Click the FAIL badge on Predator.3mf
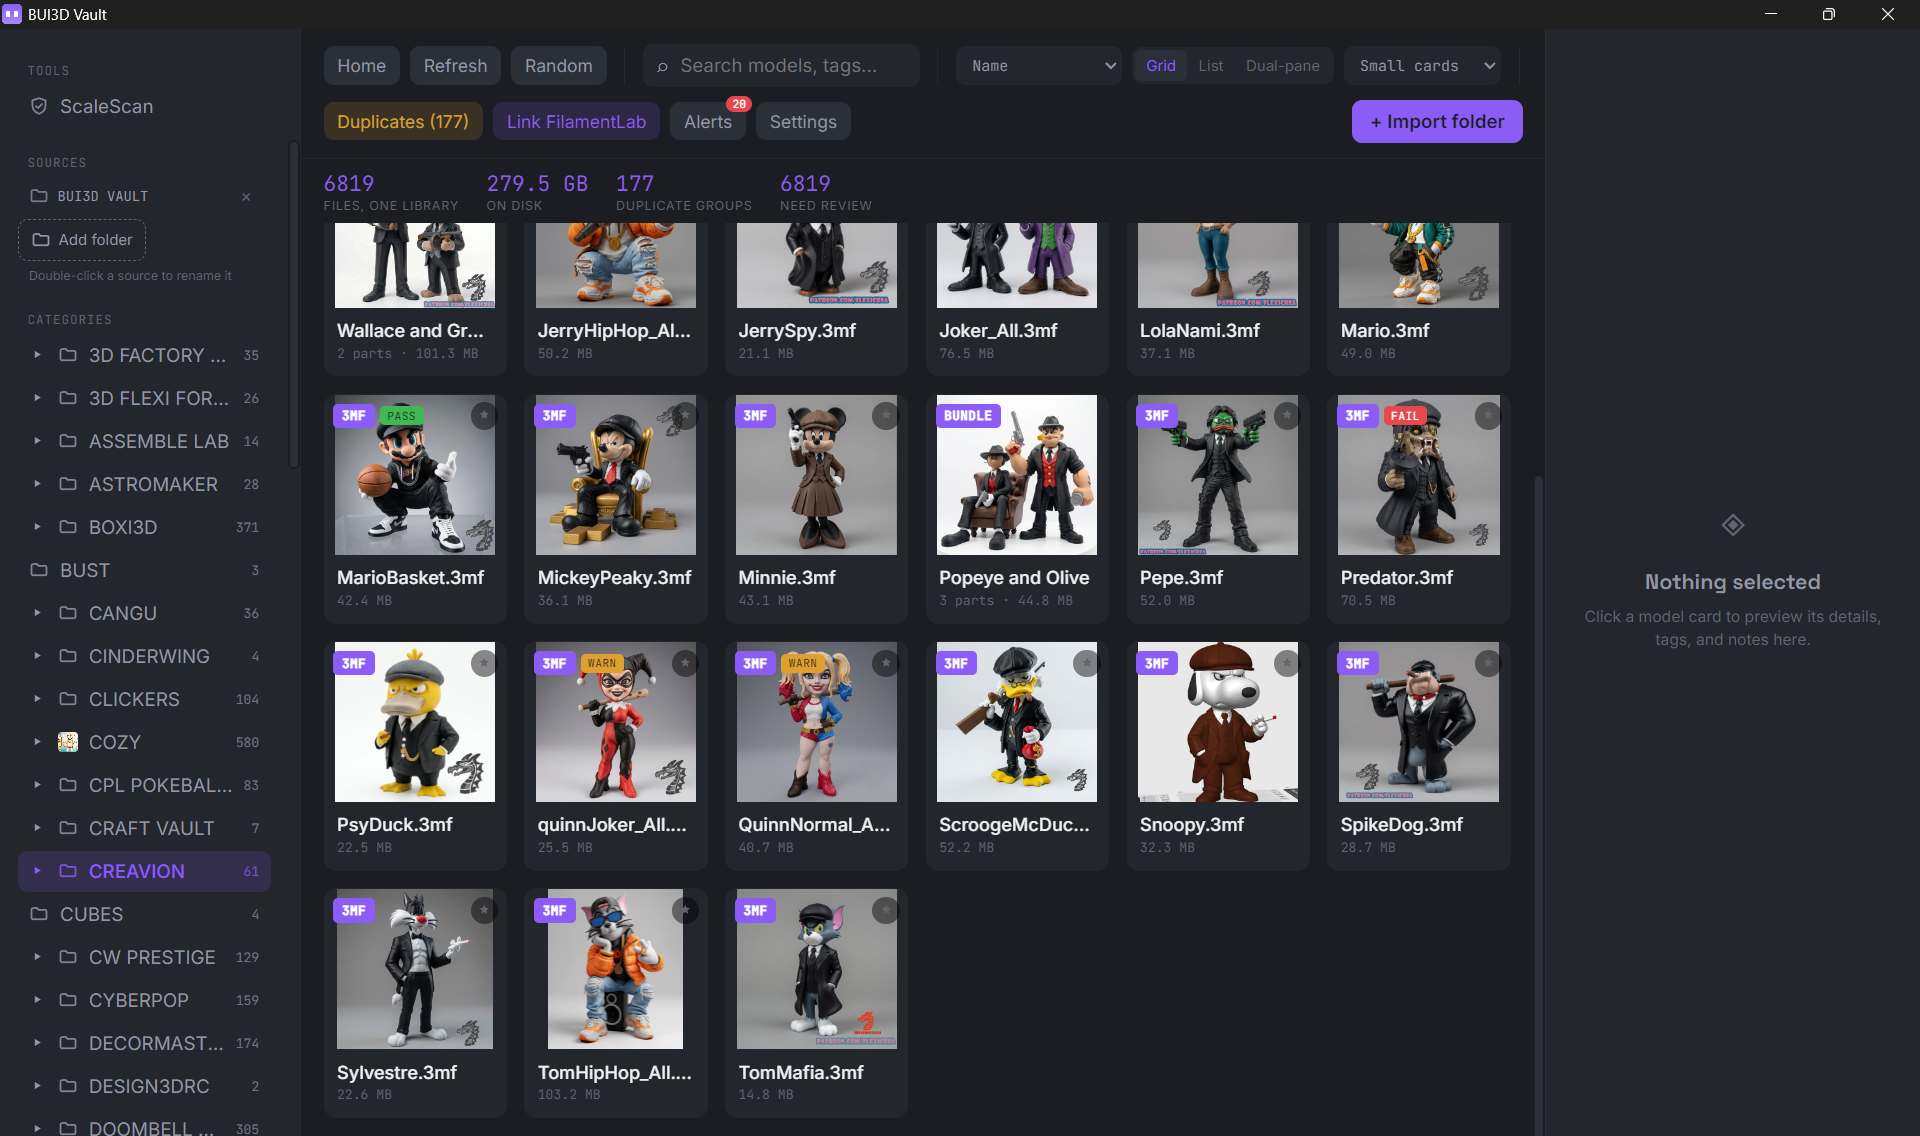This screenshot has width=1920, height=1136. click(x=1404, y=416)
